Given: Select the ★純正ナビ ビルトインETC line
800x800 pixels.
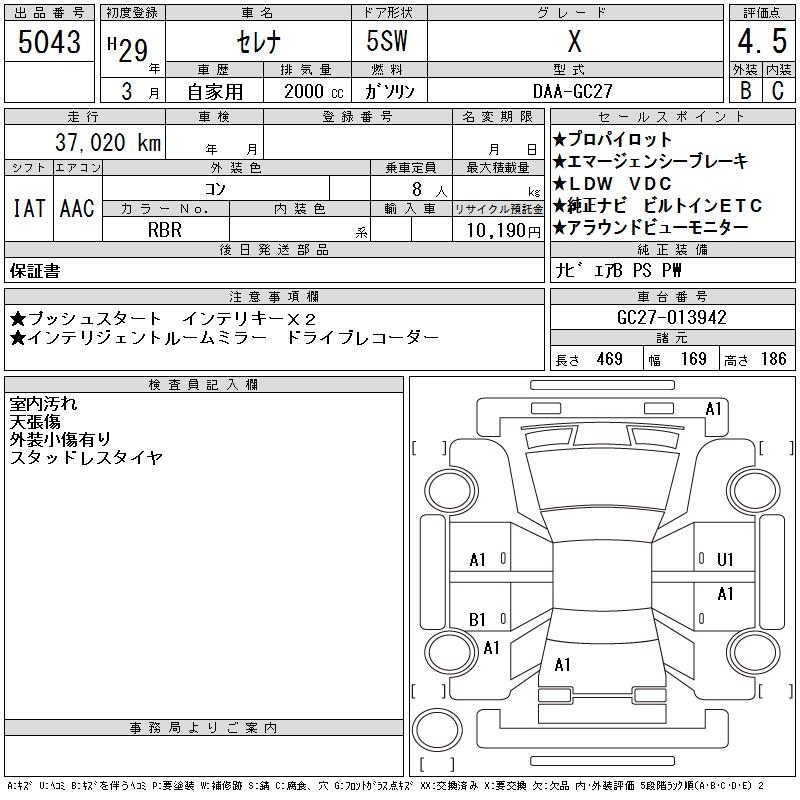Looking at the screenshot, I should click(x=658, y=205).
